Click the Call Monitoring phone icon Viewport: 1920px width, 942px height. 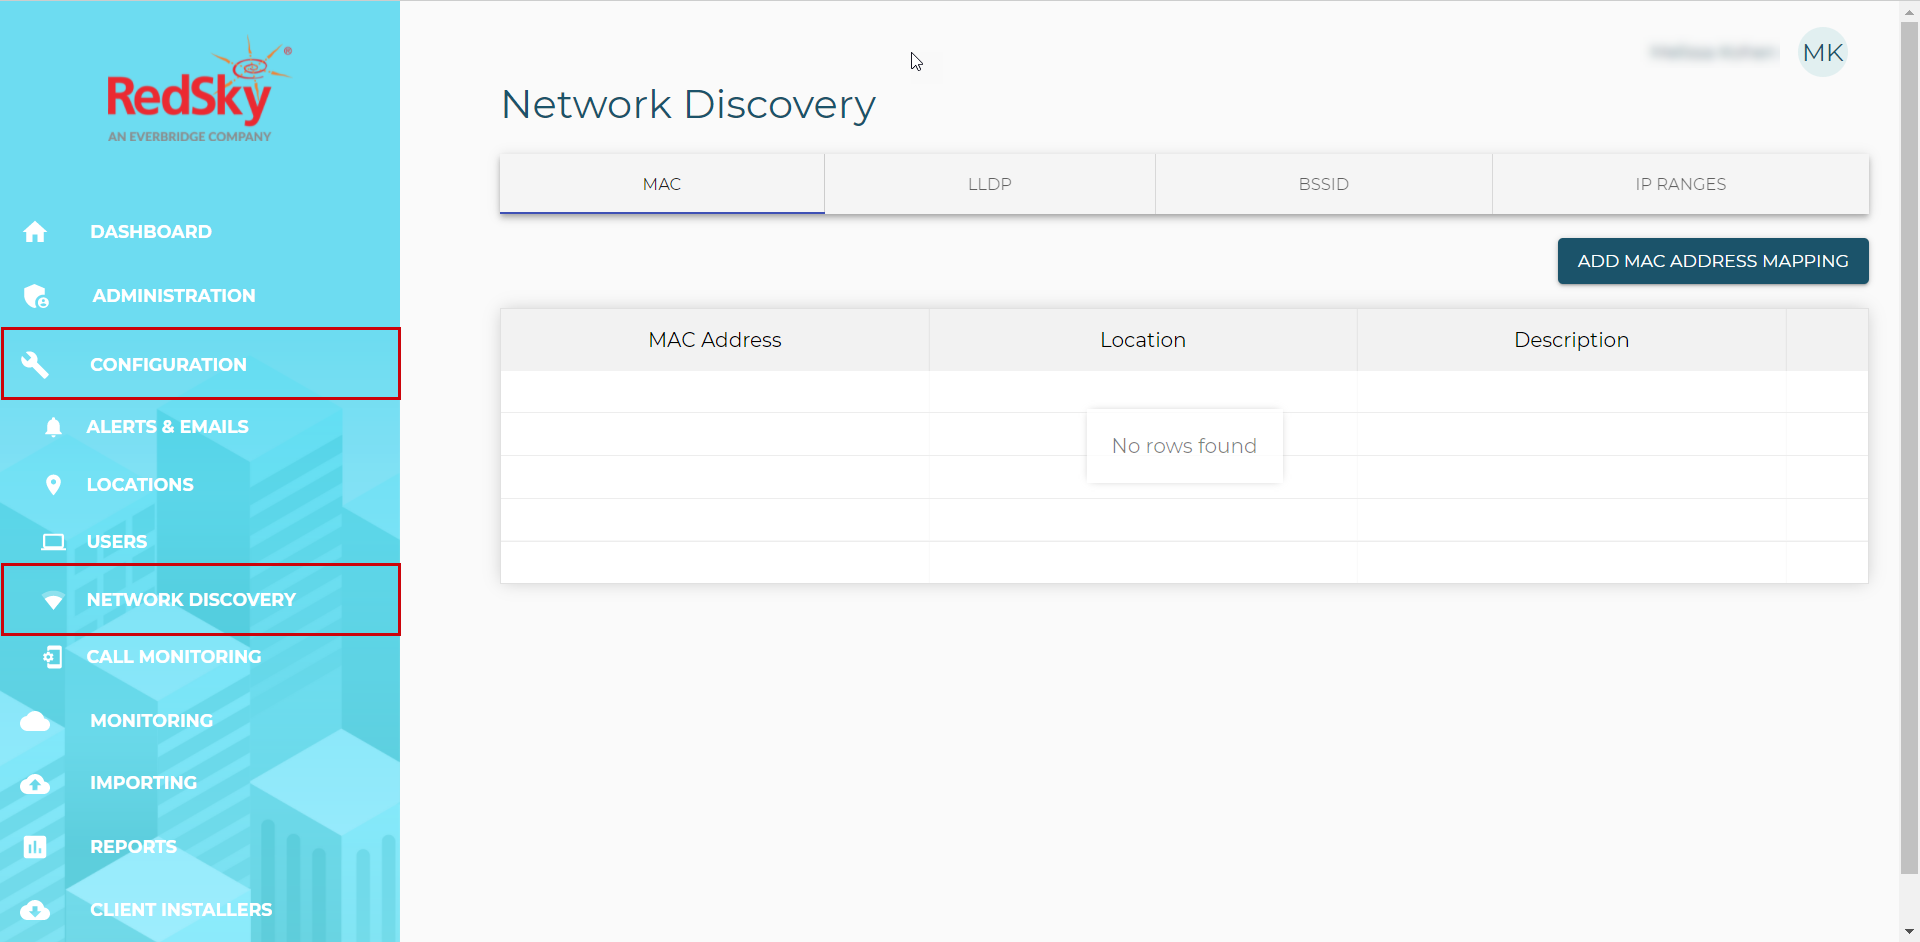pyautogui.click(x=54, y=657)
